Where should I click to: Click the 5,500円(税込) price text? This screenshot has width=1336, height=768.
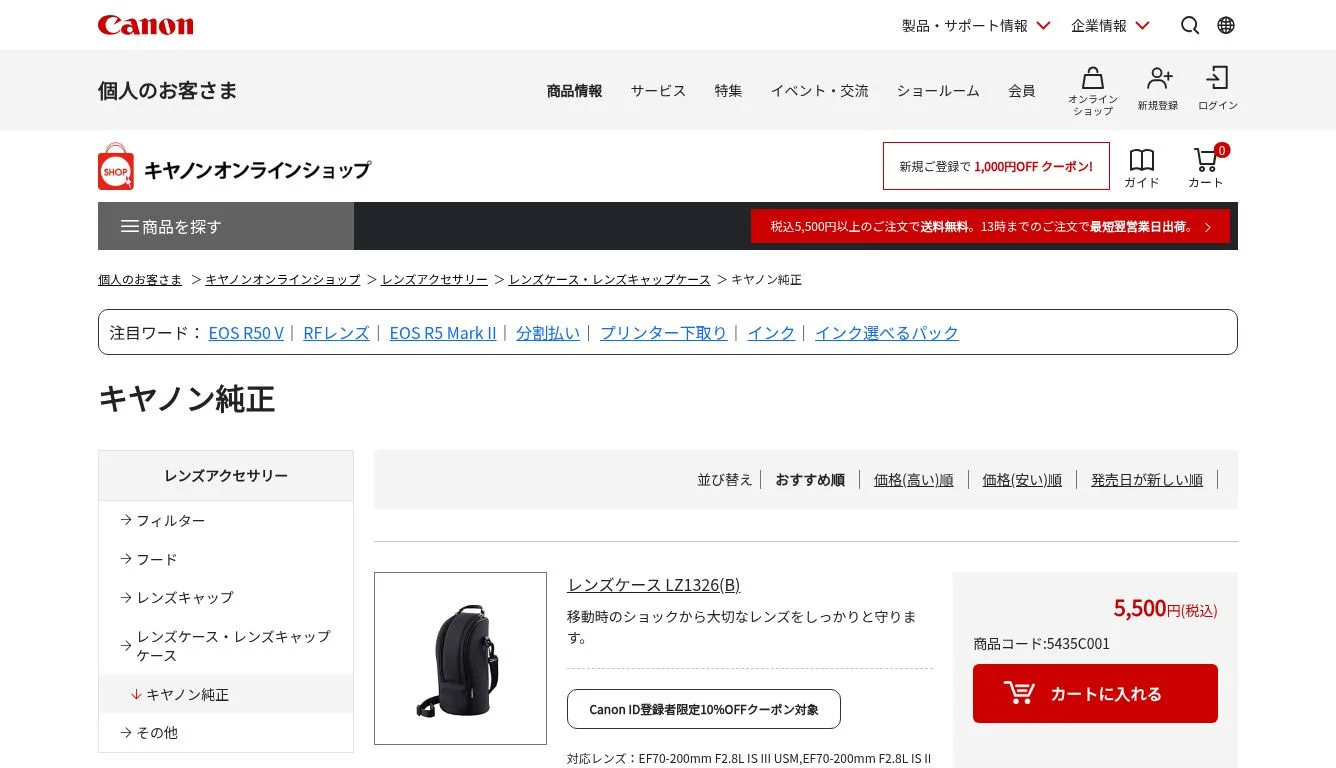pyautogui.click(x=1165, y=608)
